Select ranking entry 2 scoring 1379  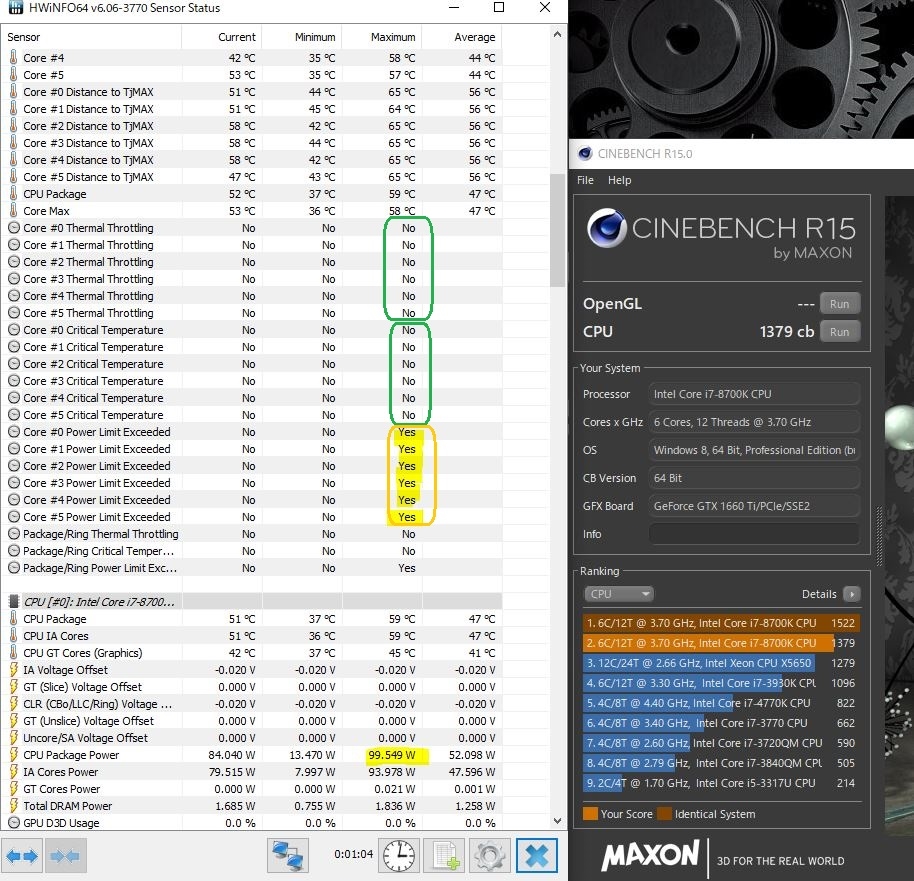[x=721, y=643]
